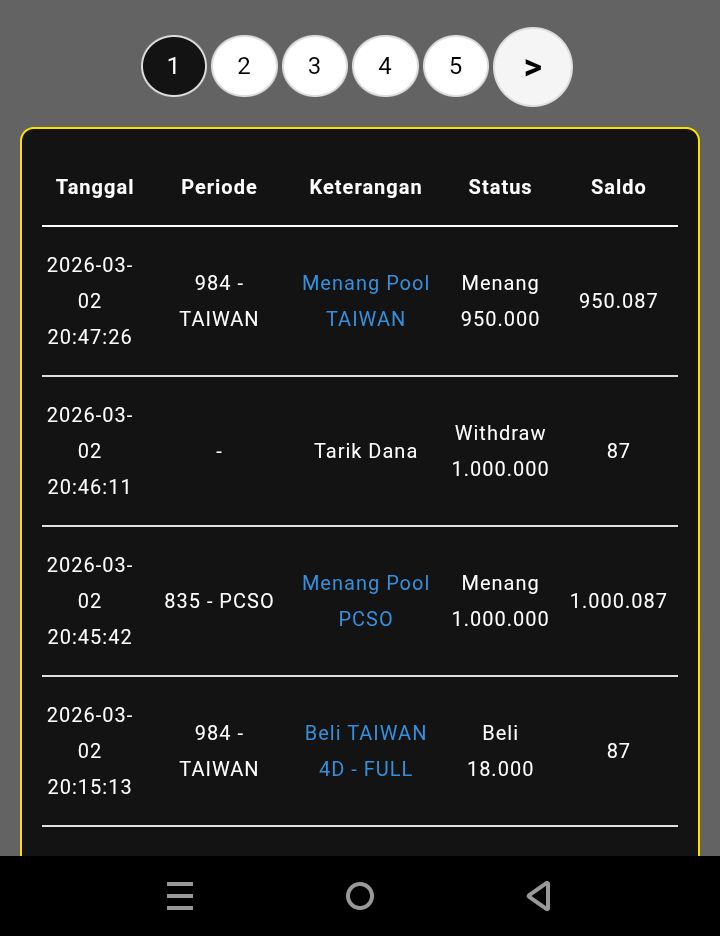
Task: Open the Menang Pool PCSO link
Action: [x=366, y=601]
